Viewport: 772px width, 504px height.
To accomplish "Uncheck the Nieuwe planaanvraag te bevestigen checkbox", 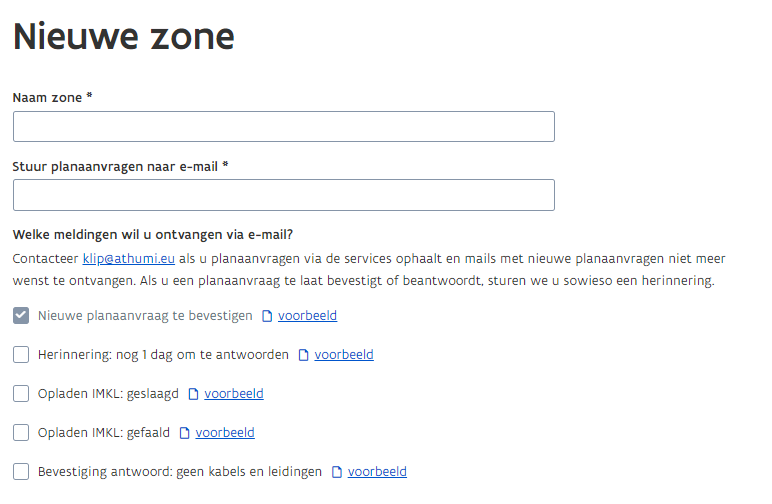I will (x=21, y=316).
